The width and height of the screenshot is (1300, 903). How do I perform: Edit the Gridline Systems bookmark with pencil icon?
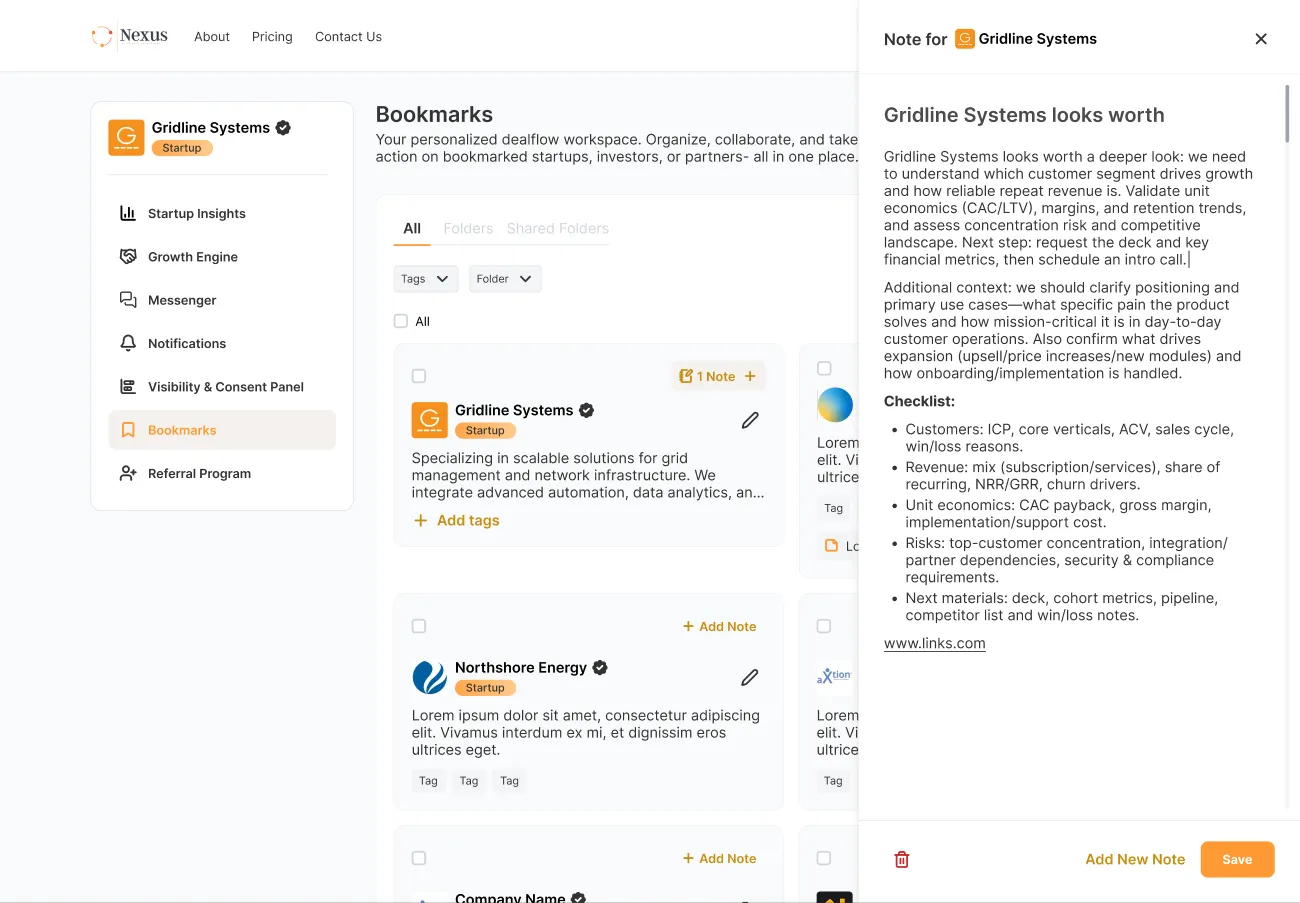(750, 420)
